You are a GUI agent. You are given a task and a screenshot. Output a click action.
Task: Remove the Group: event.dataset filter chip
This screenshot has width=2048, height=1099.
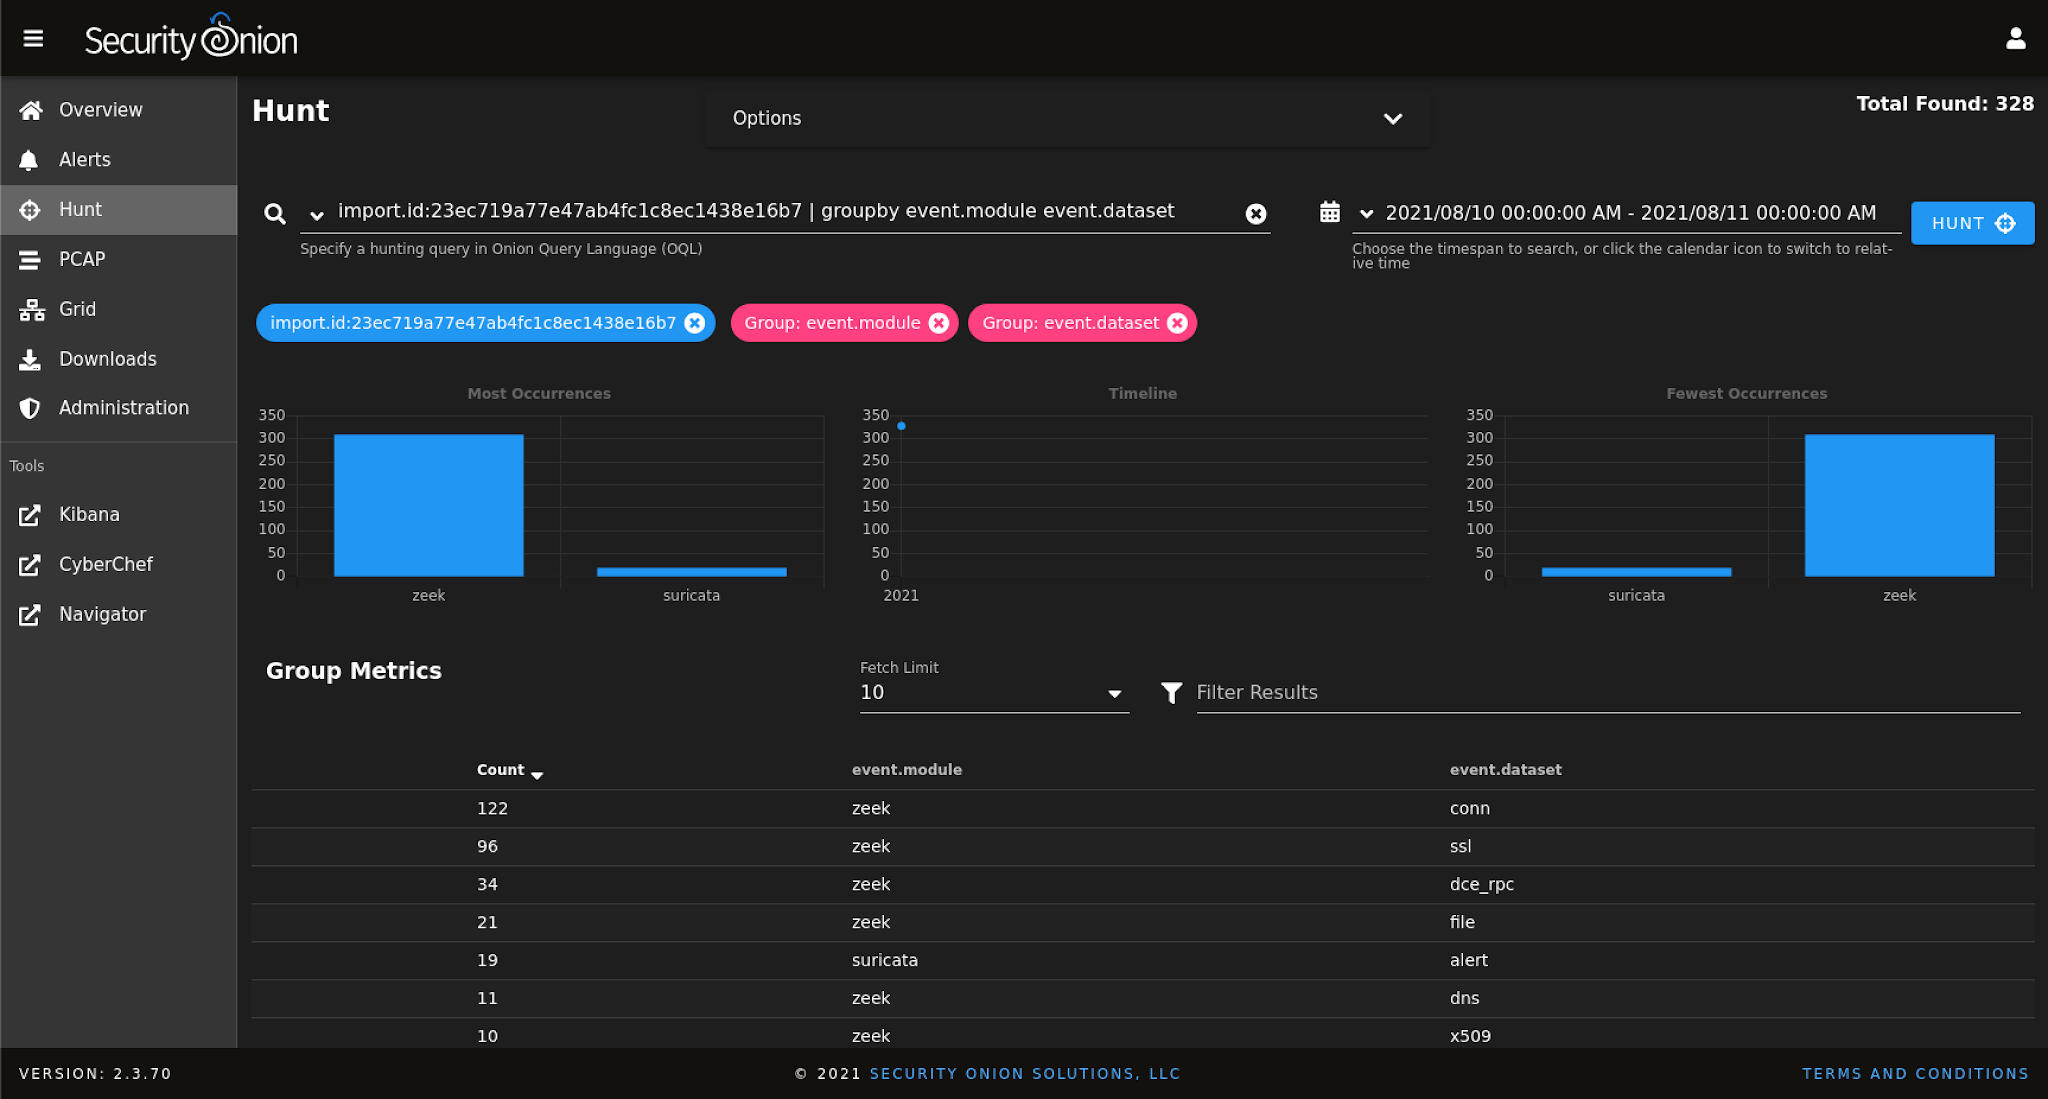tap(1178, 323)
